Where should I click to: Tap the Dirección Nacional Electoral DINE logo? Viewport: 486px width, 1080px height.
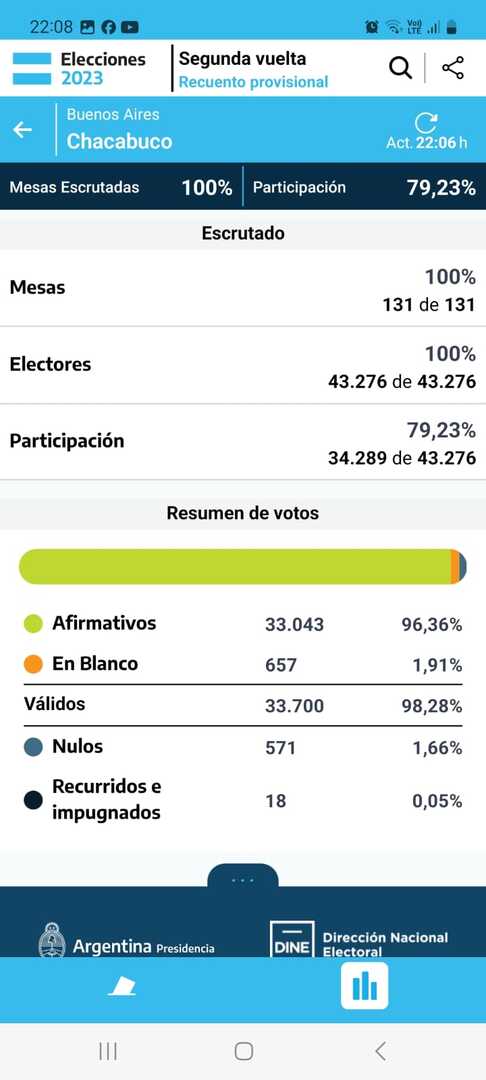click(x=359, y=940)
